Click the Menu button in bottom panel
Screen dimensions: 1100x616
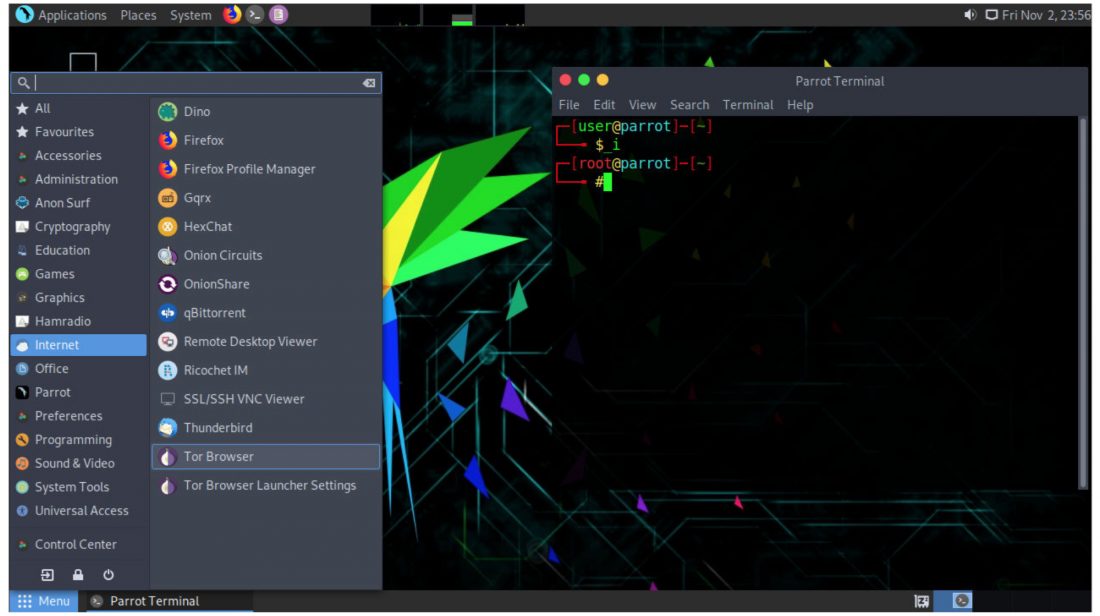click(44, 601)
